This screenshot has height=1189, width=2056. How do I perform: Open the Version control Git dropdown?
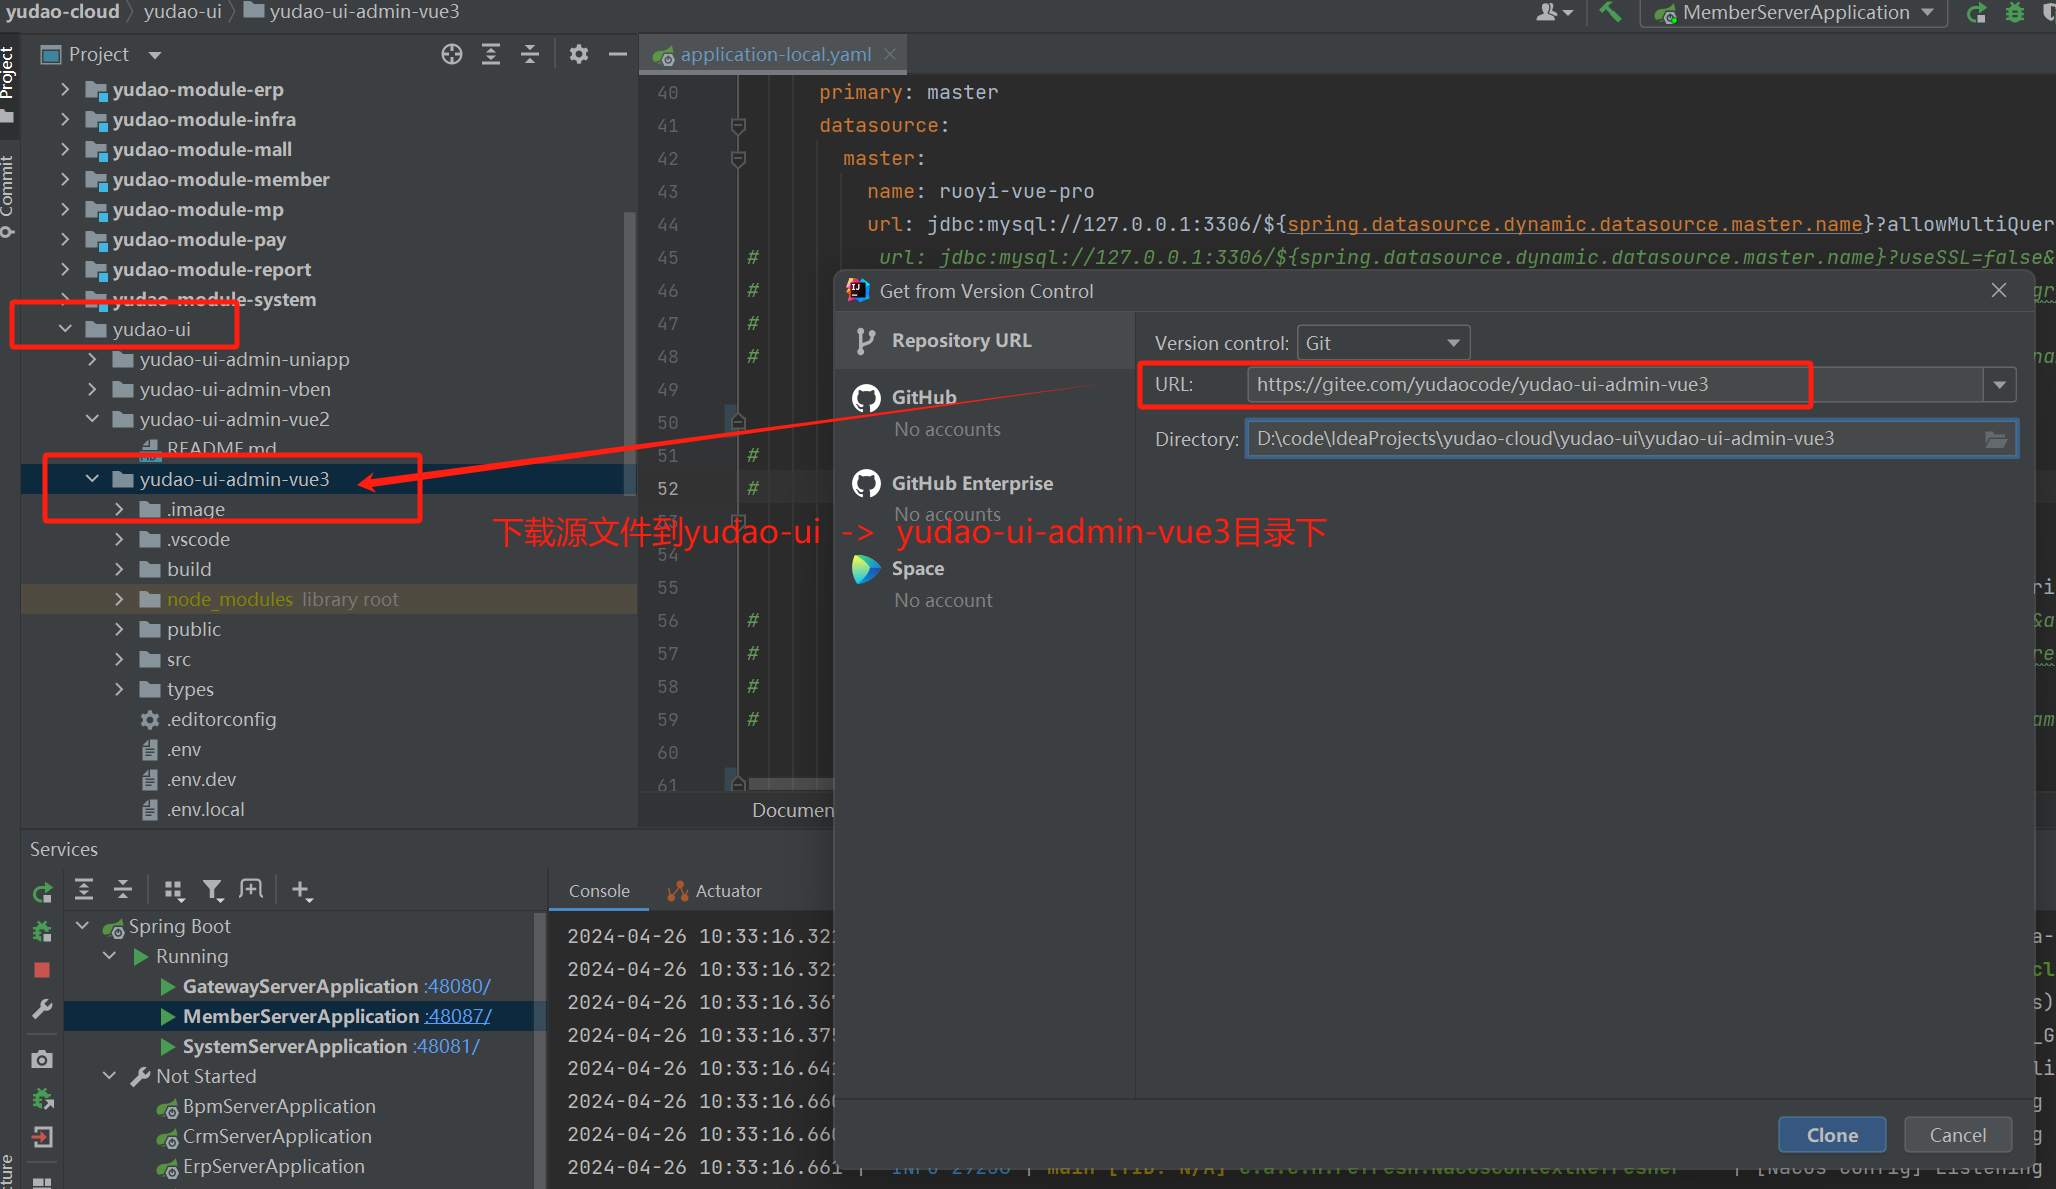(1383, 343)
